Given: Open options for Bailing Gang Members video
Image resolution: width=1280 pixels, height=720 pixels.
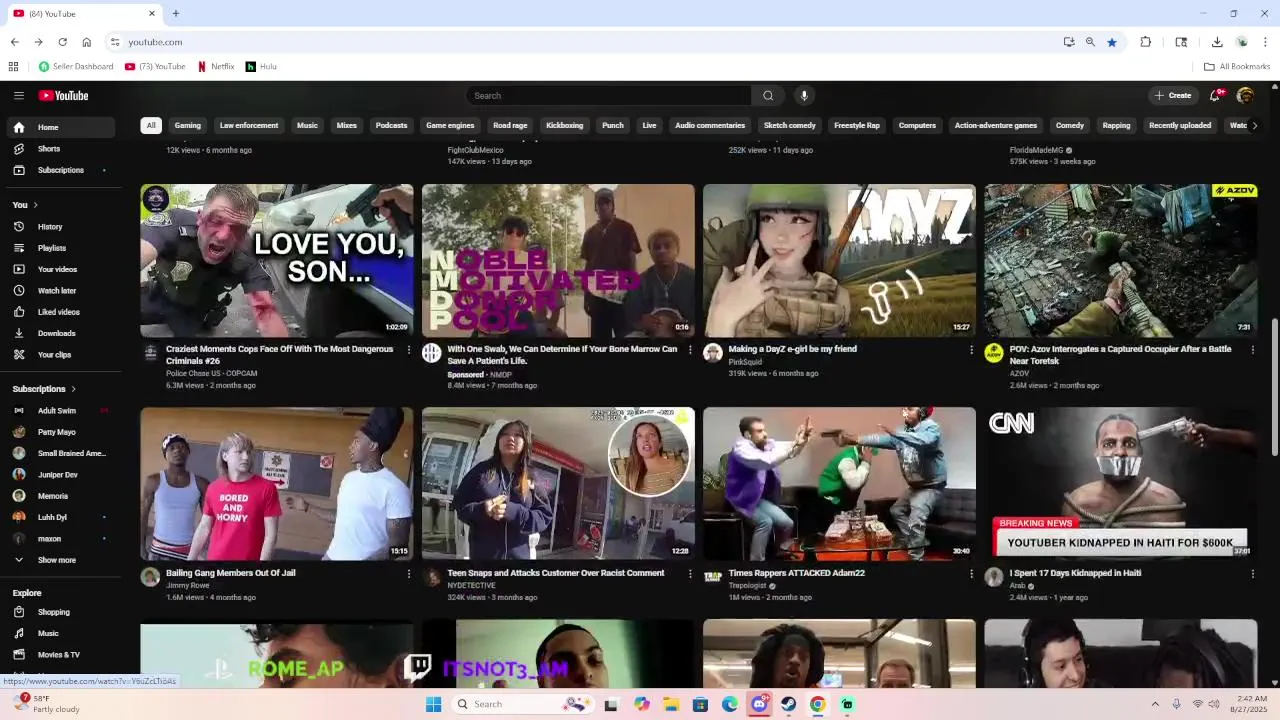Looking at the screenshot, I should click(408, 574).
